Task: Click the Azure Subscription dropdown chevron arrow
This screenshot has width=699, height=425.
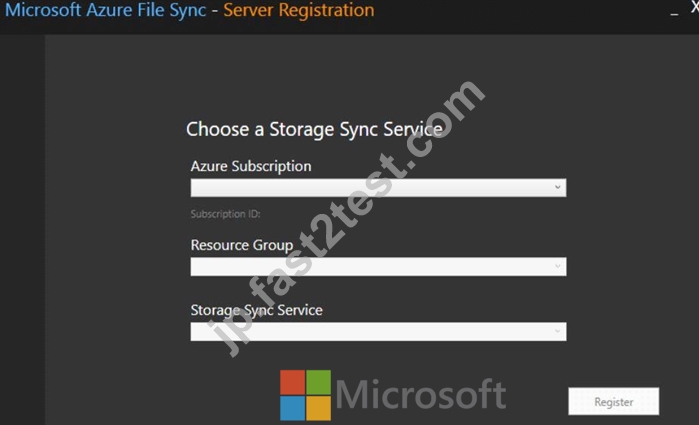Action: click(557, 187)
